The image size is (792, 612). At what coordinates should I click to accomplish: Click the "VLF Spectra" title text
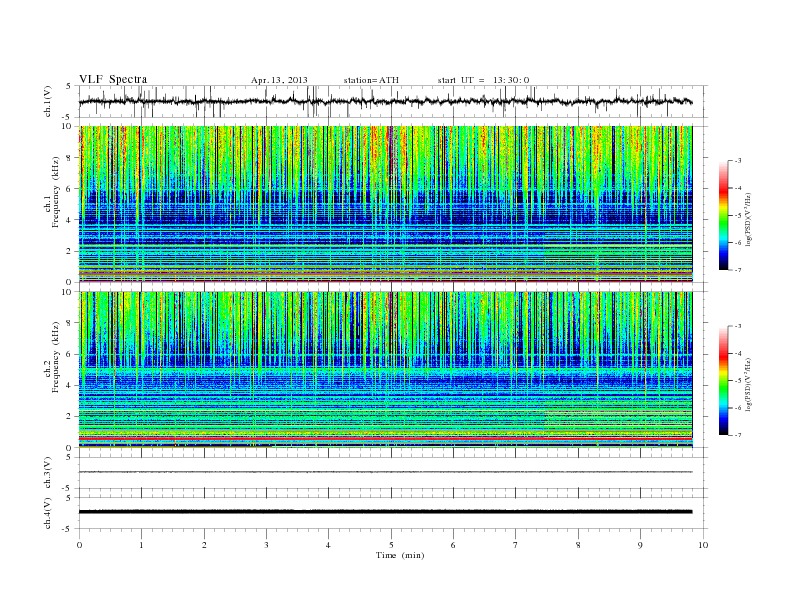[113, 79]
